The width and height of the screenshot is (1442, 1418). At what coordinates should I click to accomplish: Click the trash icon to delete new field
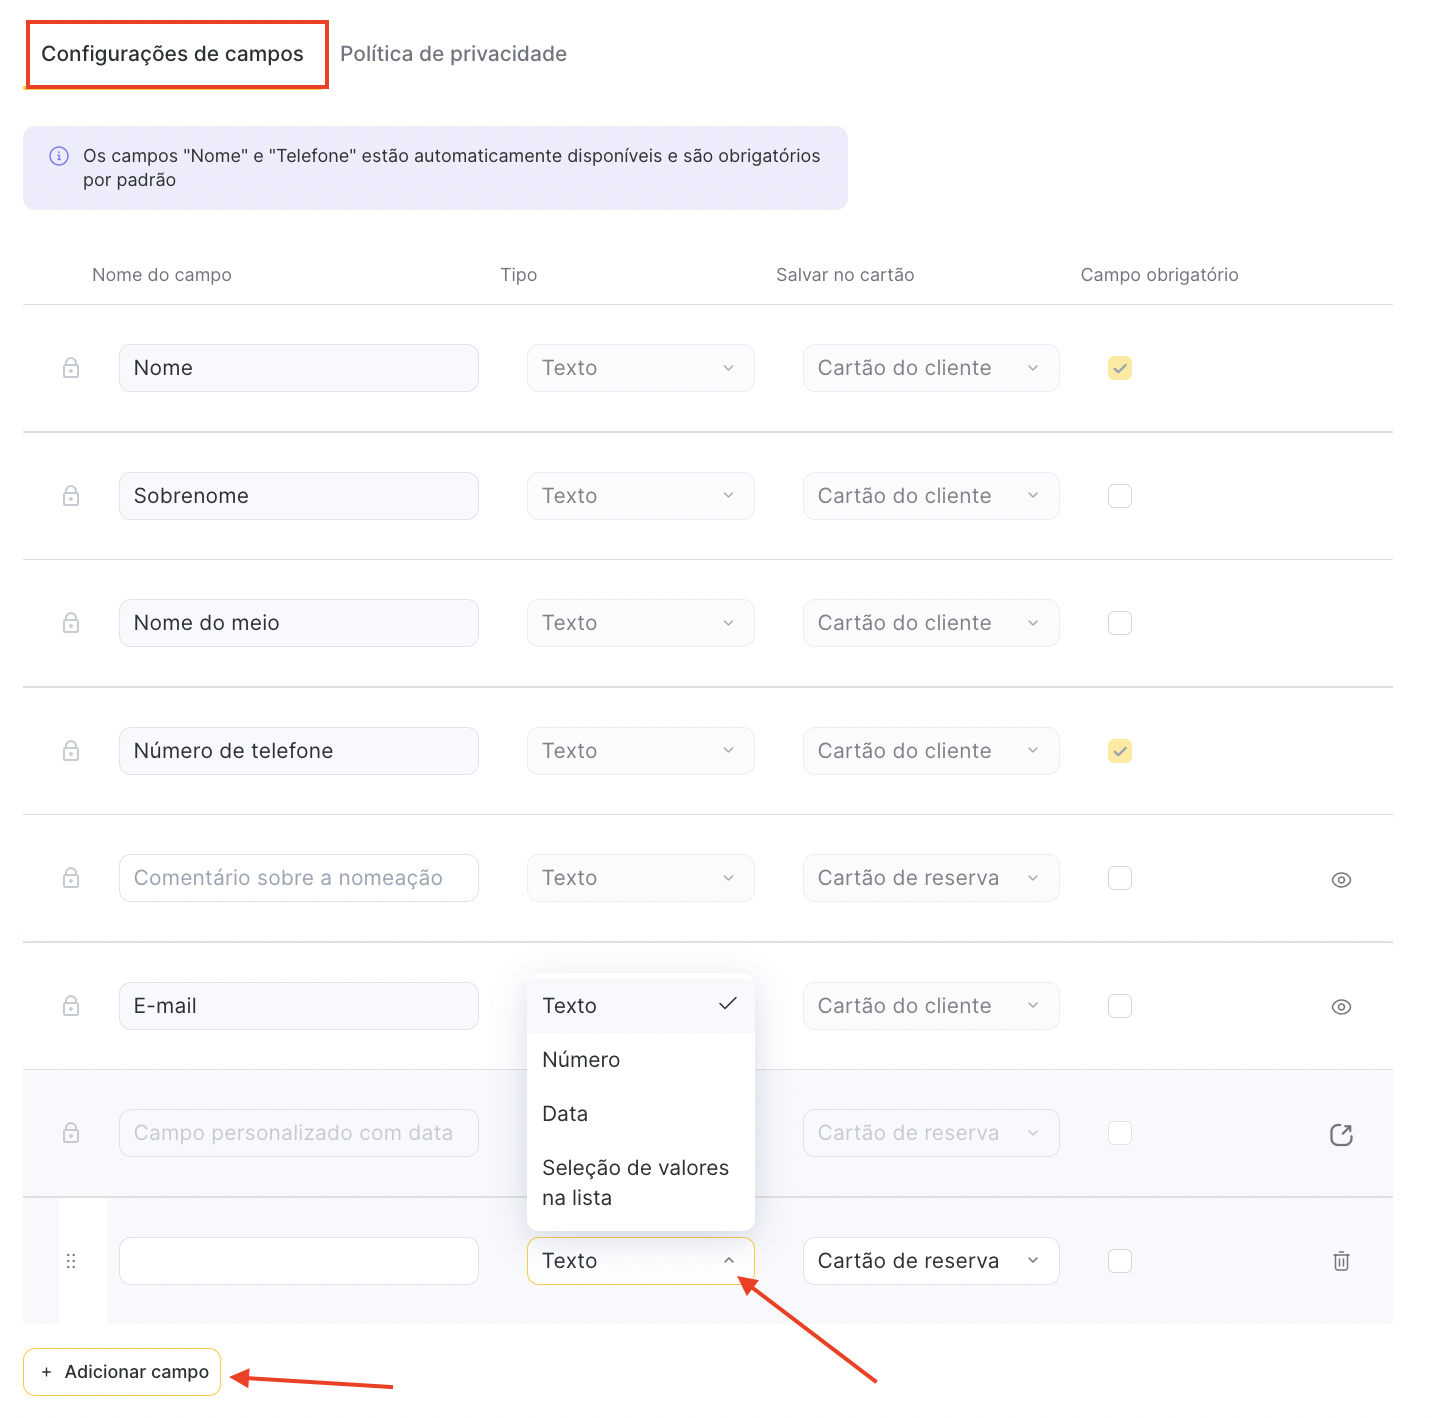click(1341, 1261)
